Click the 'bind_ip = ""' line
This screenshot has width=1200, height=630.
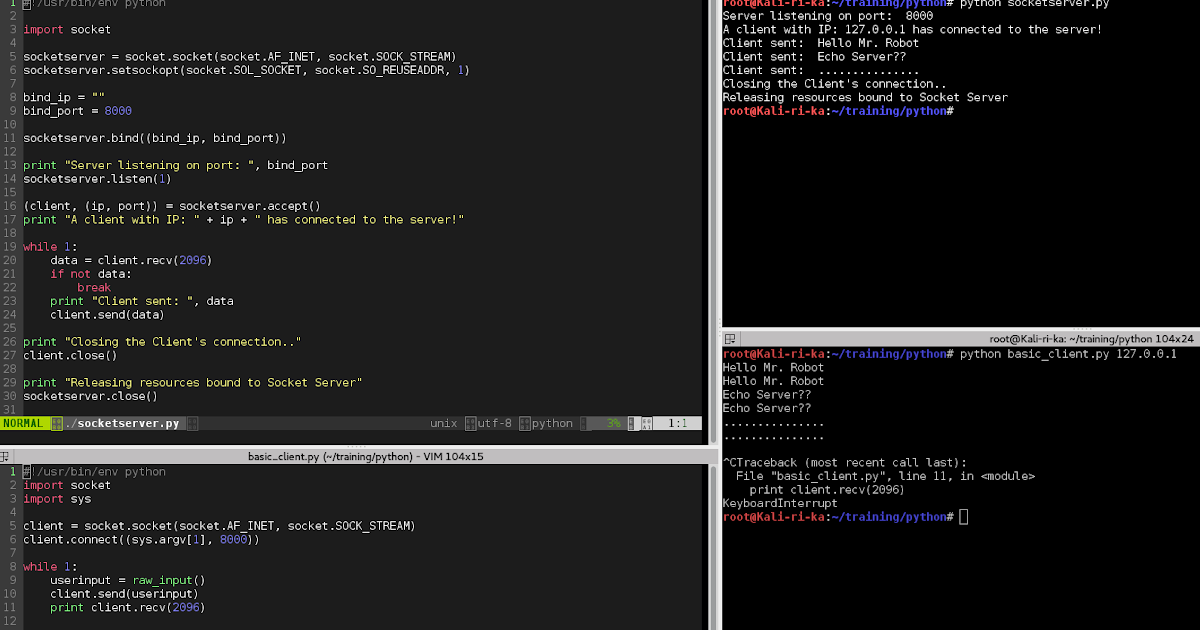coord(64,97)
